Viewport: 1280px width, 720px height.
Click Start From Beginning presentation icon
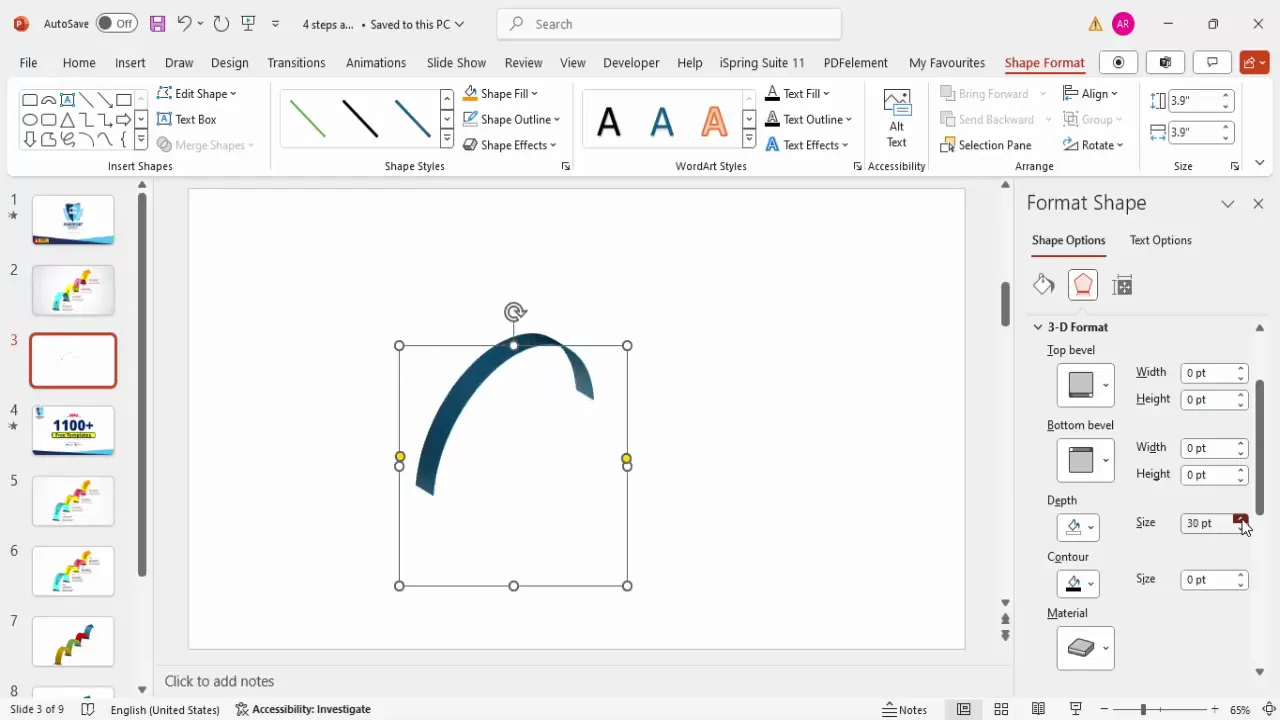click(x=249, y=23)
